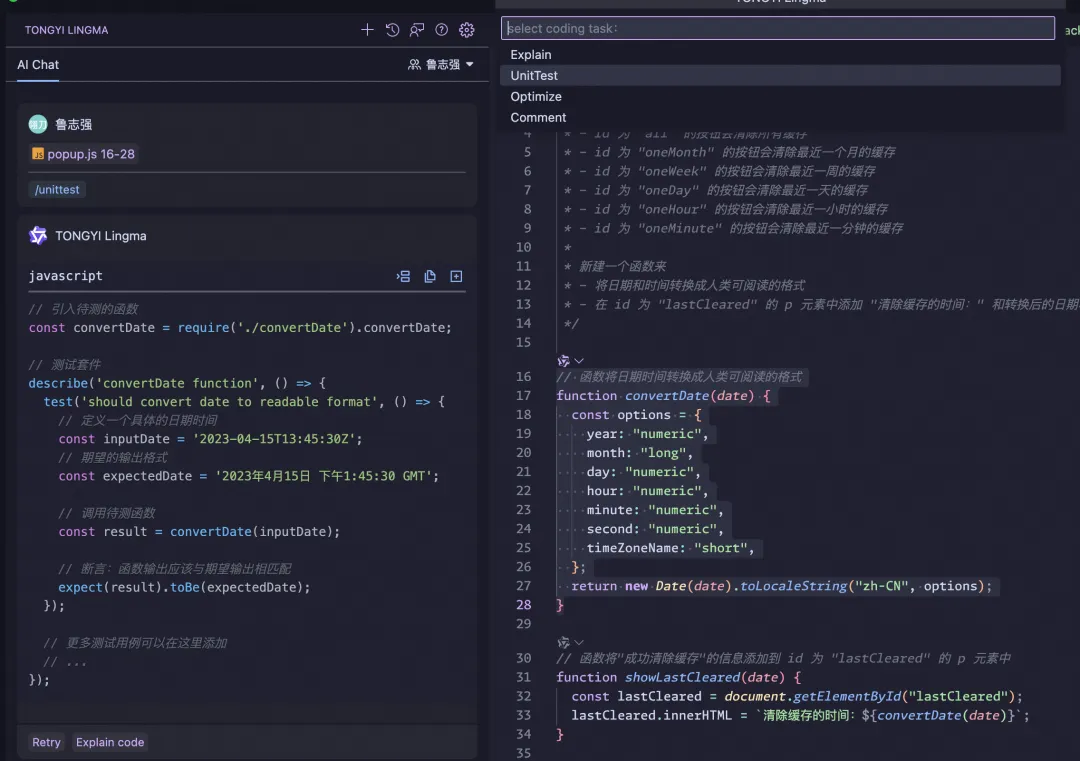This screenshot has height=761, width=1080.
Task: Click the Explain code button
Action: [x=110, y=742]
